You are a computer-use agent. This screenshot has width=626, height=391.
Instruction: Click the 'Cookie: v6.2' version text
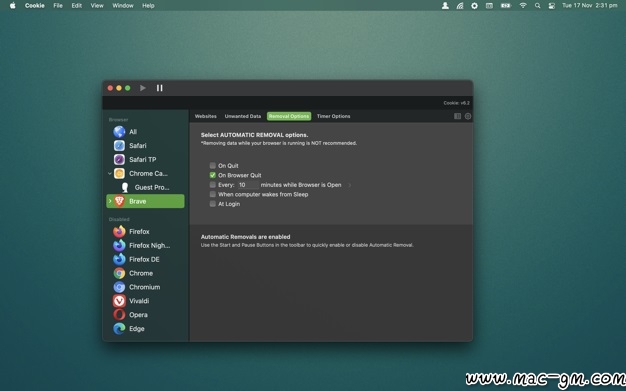point(456,103)
